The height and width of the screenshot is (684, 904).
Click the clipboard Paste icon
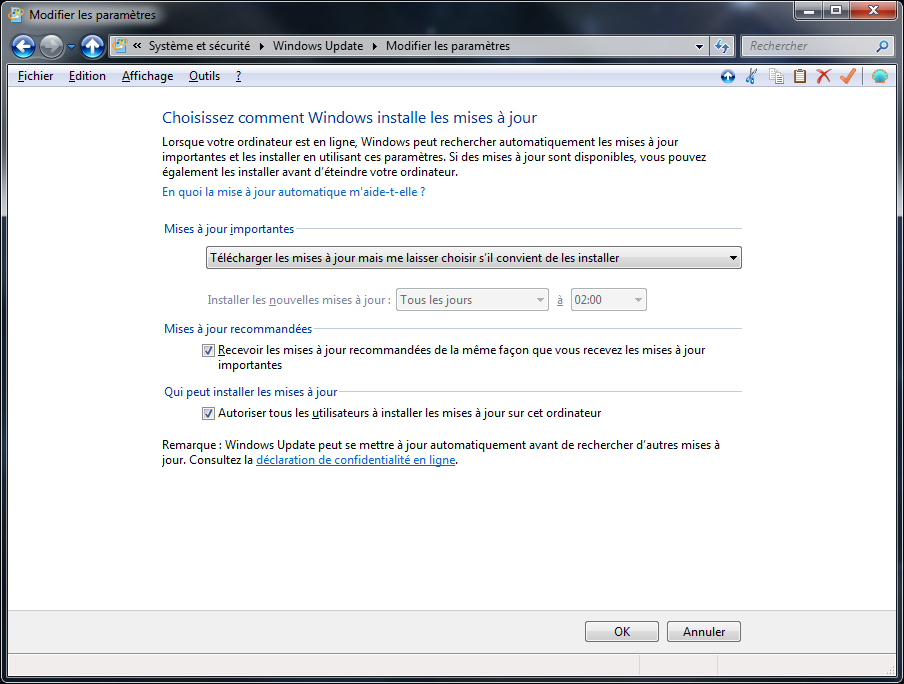800,76
